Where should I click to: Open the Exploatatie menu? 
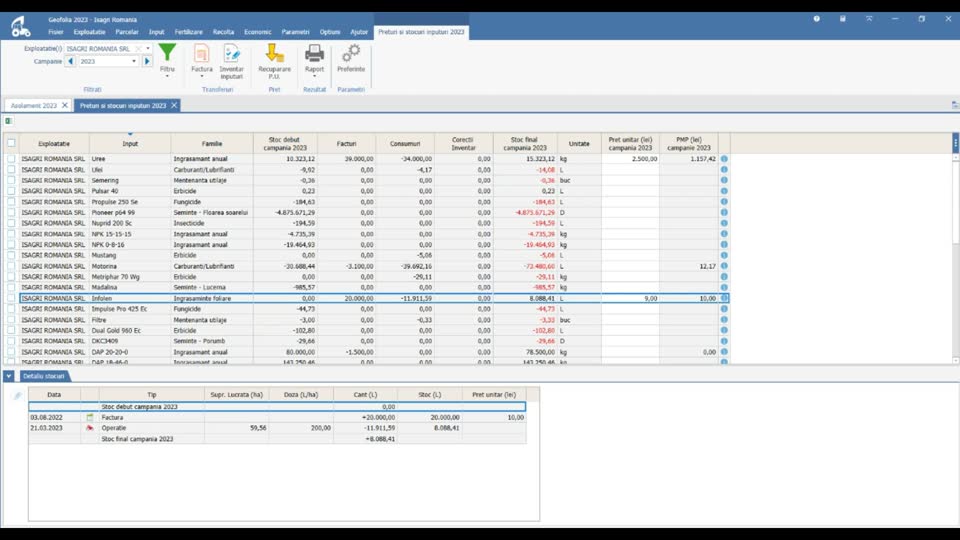[x=89, y=32]
